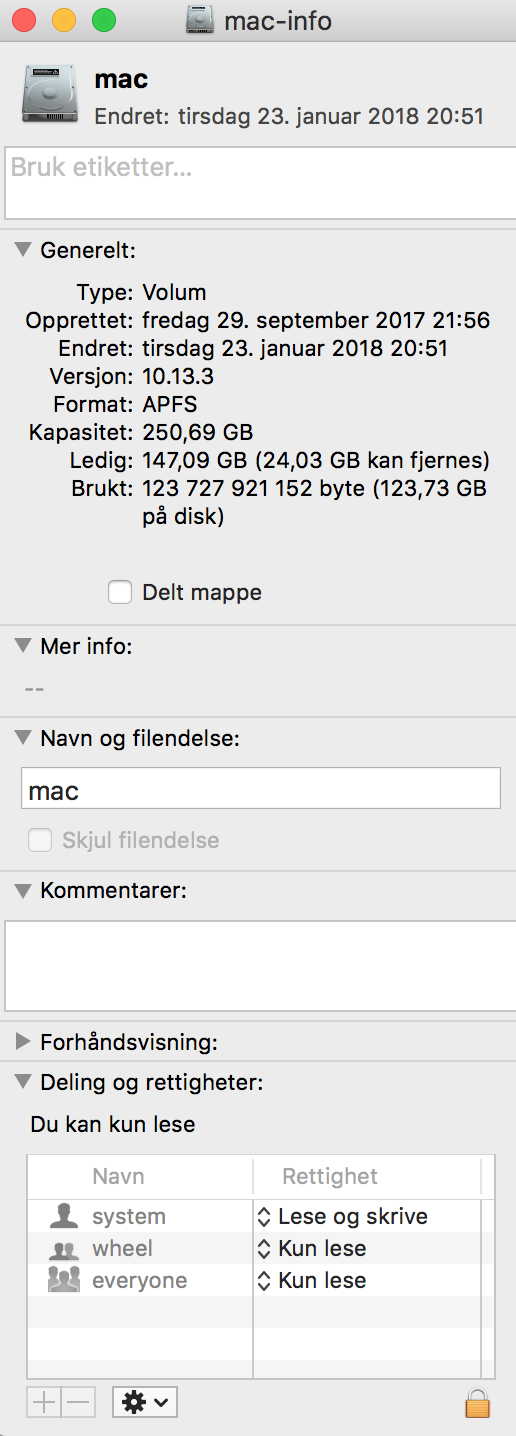The width and height of the screenshot is (516, 1436).
Task: Open the gear action menu
Action: (146, 1402)
